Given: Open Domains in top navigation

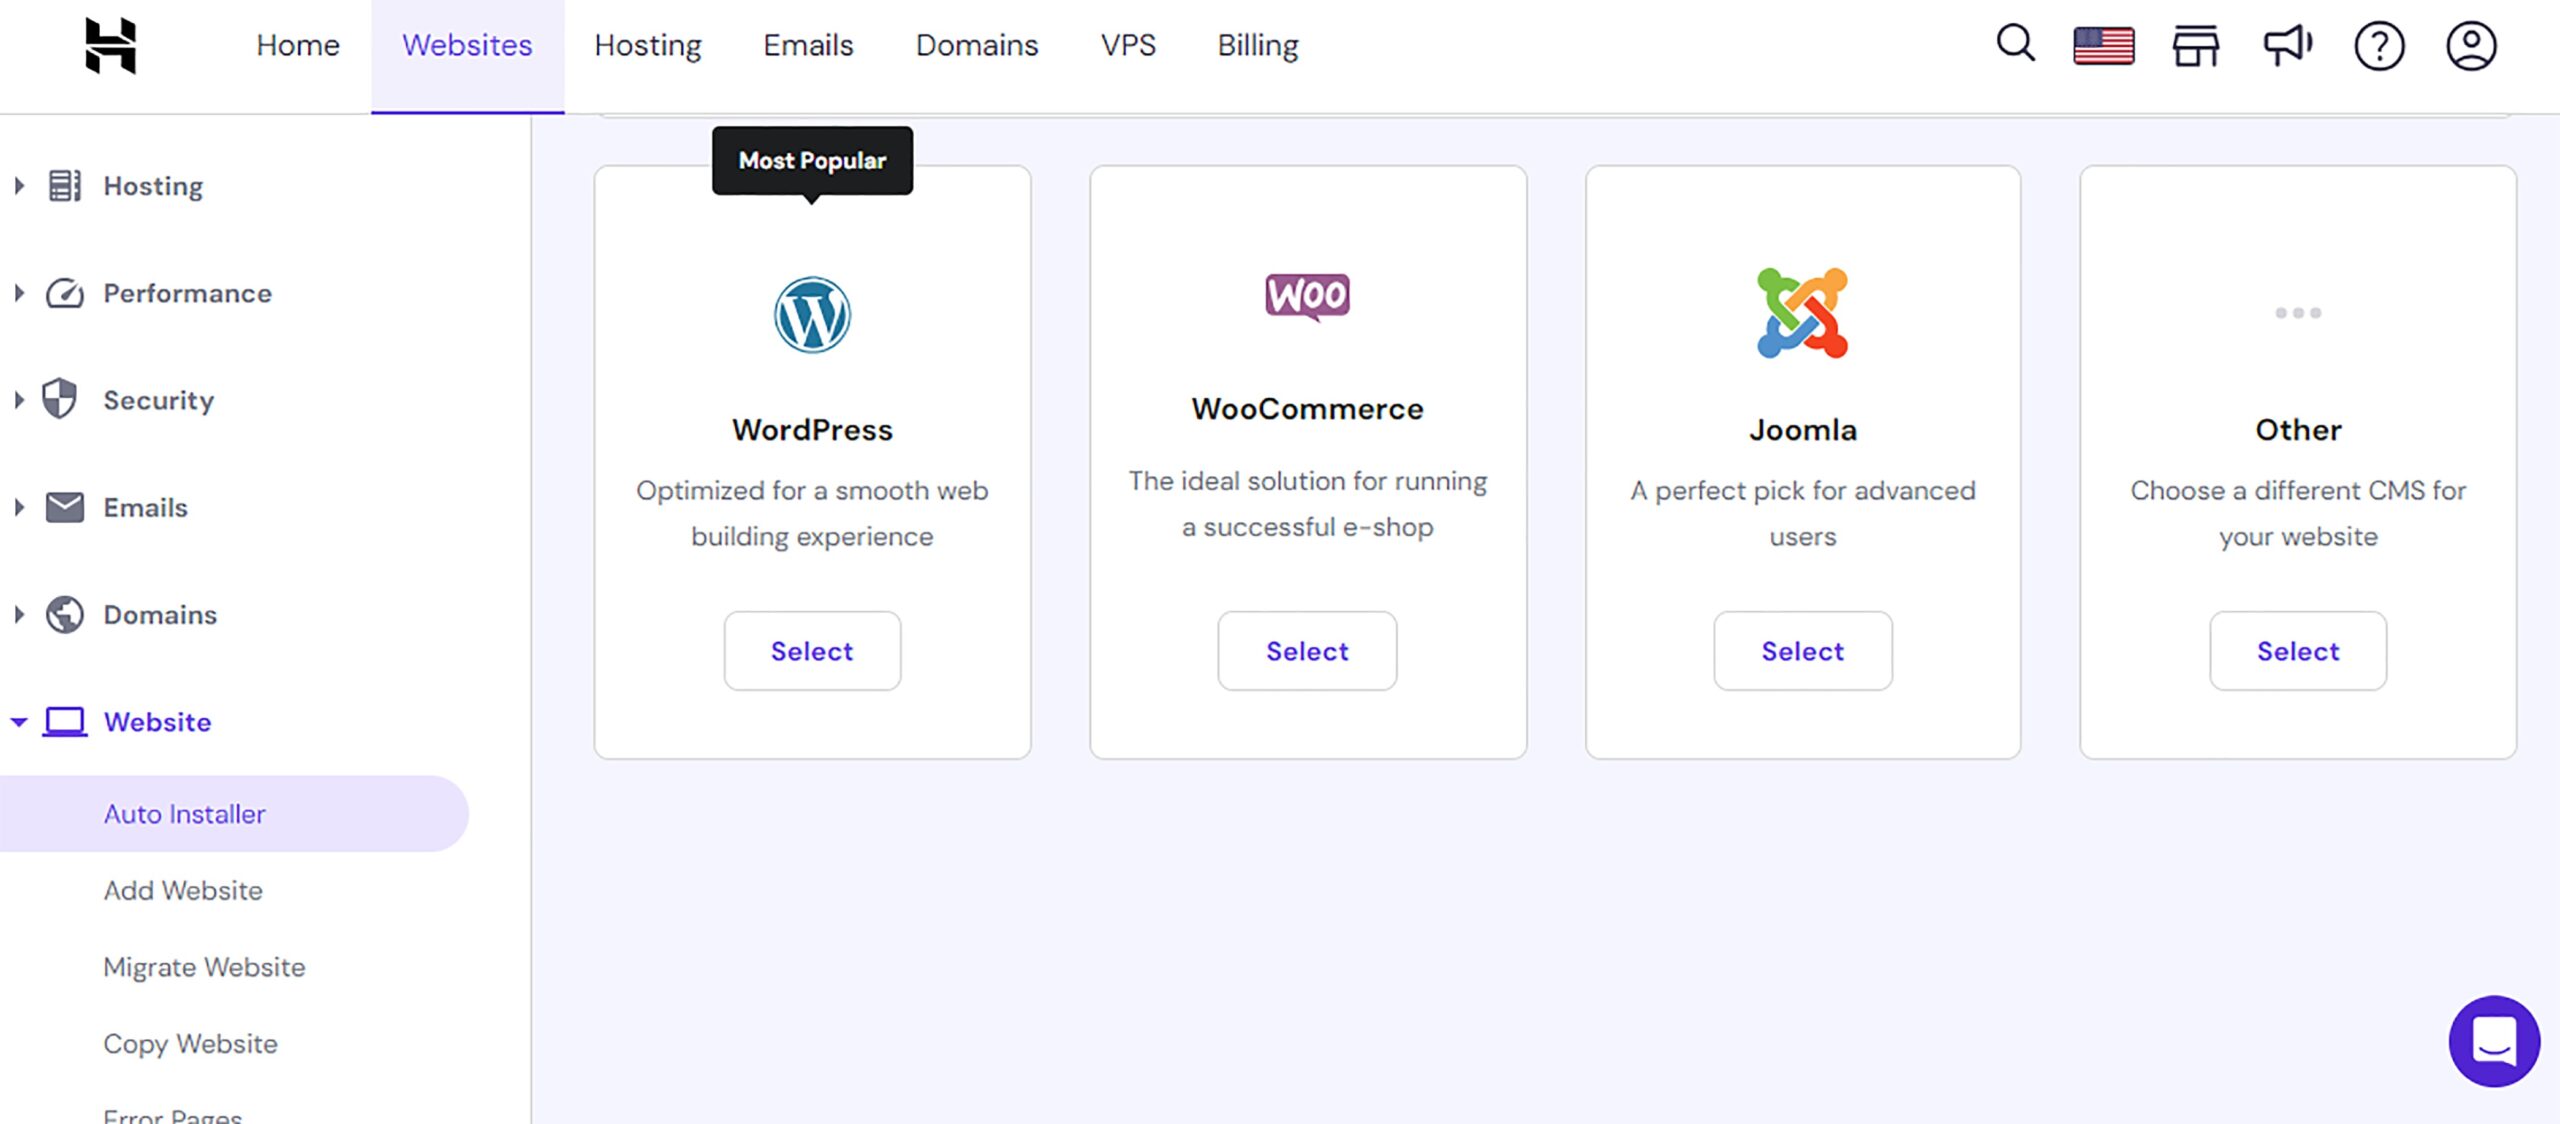Looking at the screenshot, I should pos(977,46).
